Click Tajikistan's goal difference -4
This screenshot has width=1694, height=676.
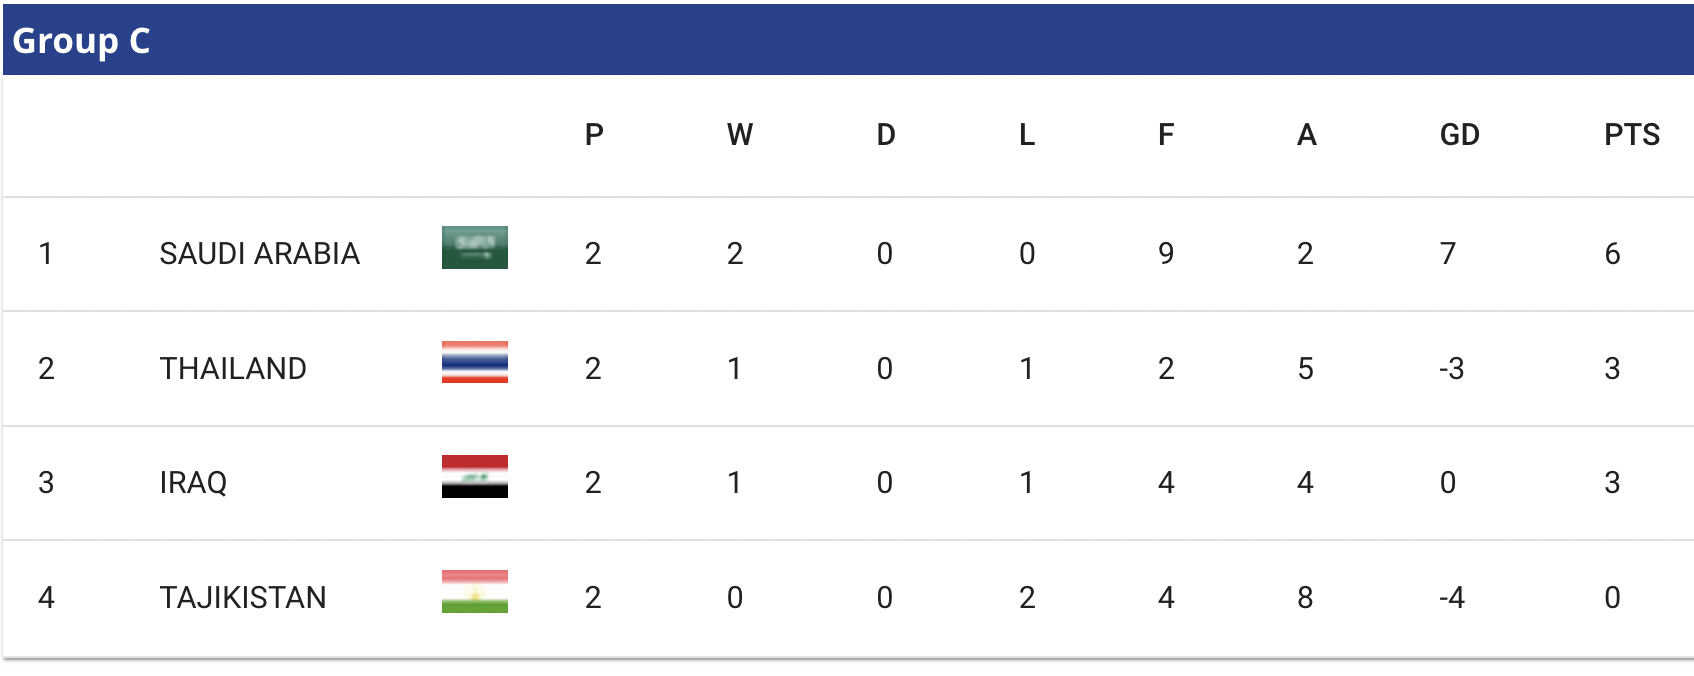(x=1452, y=598)
